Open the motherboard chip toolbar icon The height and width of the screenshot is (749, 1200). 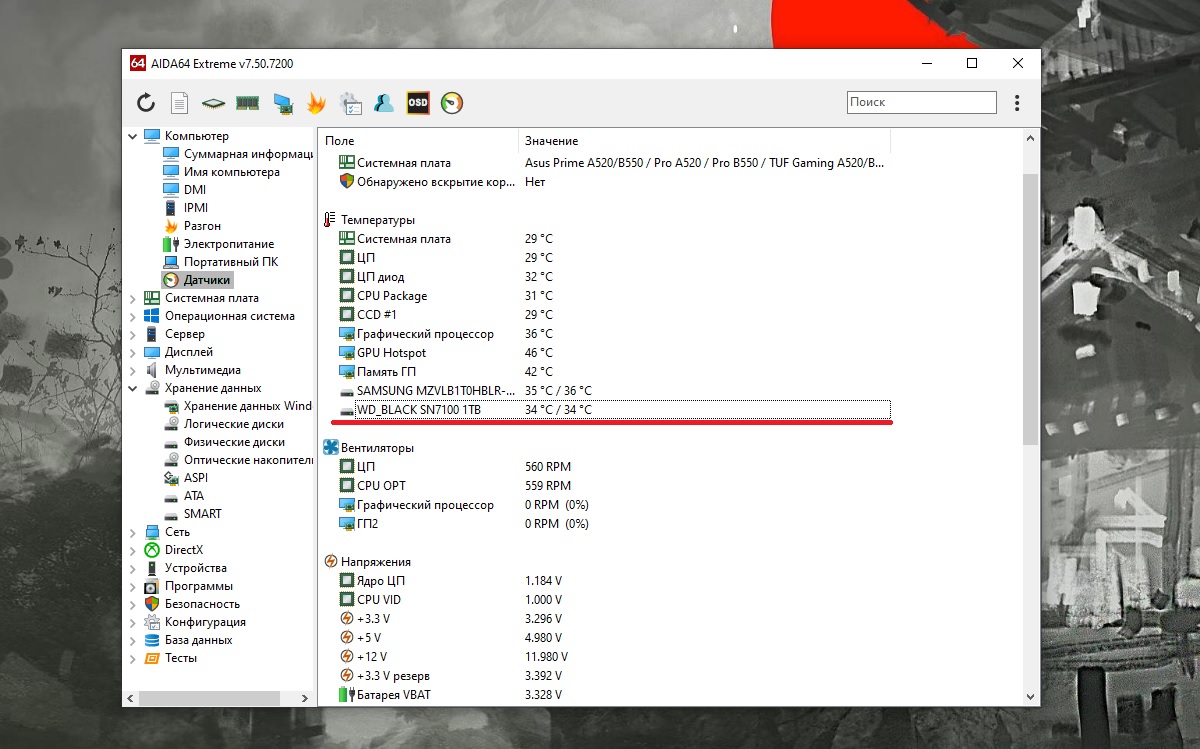click(213, 102)
